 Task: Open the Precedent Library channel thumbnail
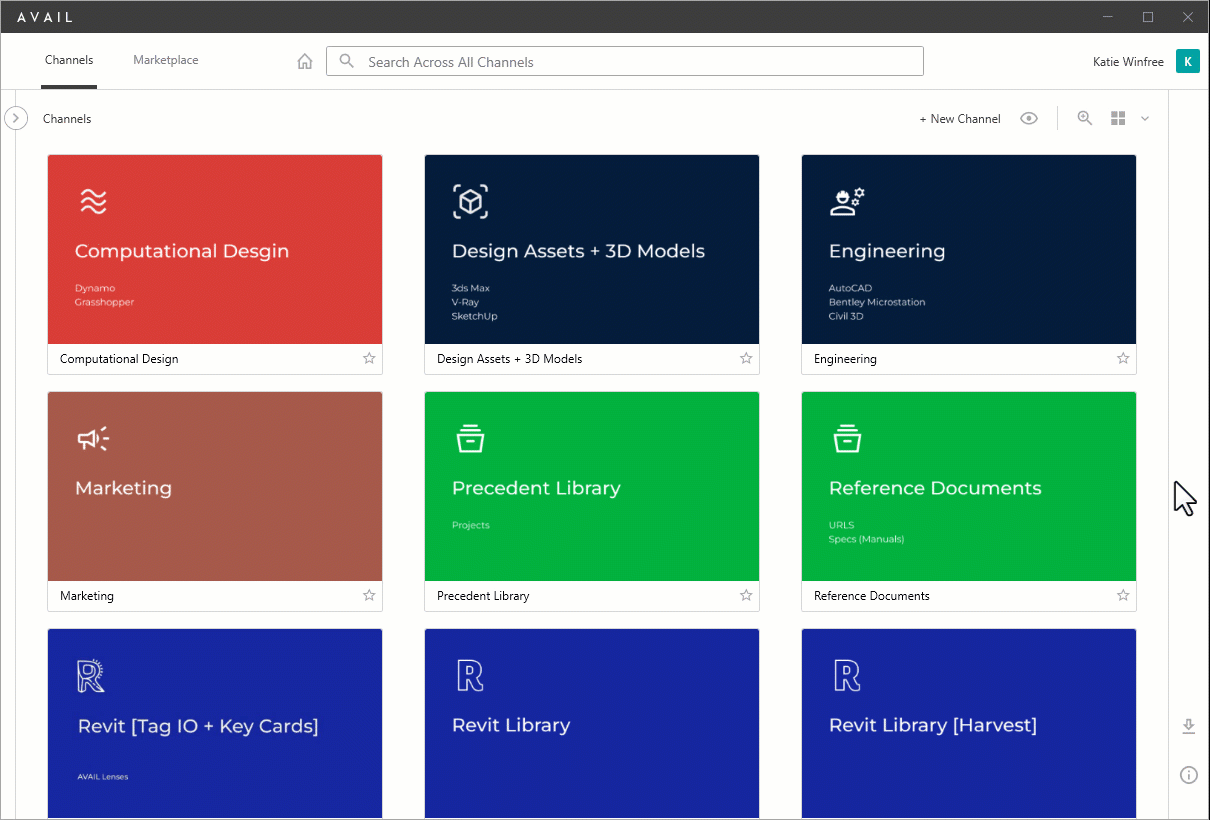coord(592,486)
